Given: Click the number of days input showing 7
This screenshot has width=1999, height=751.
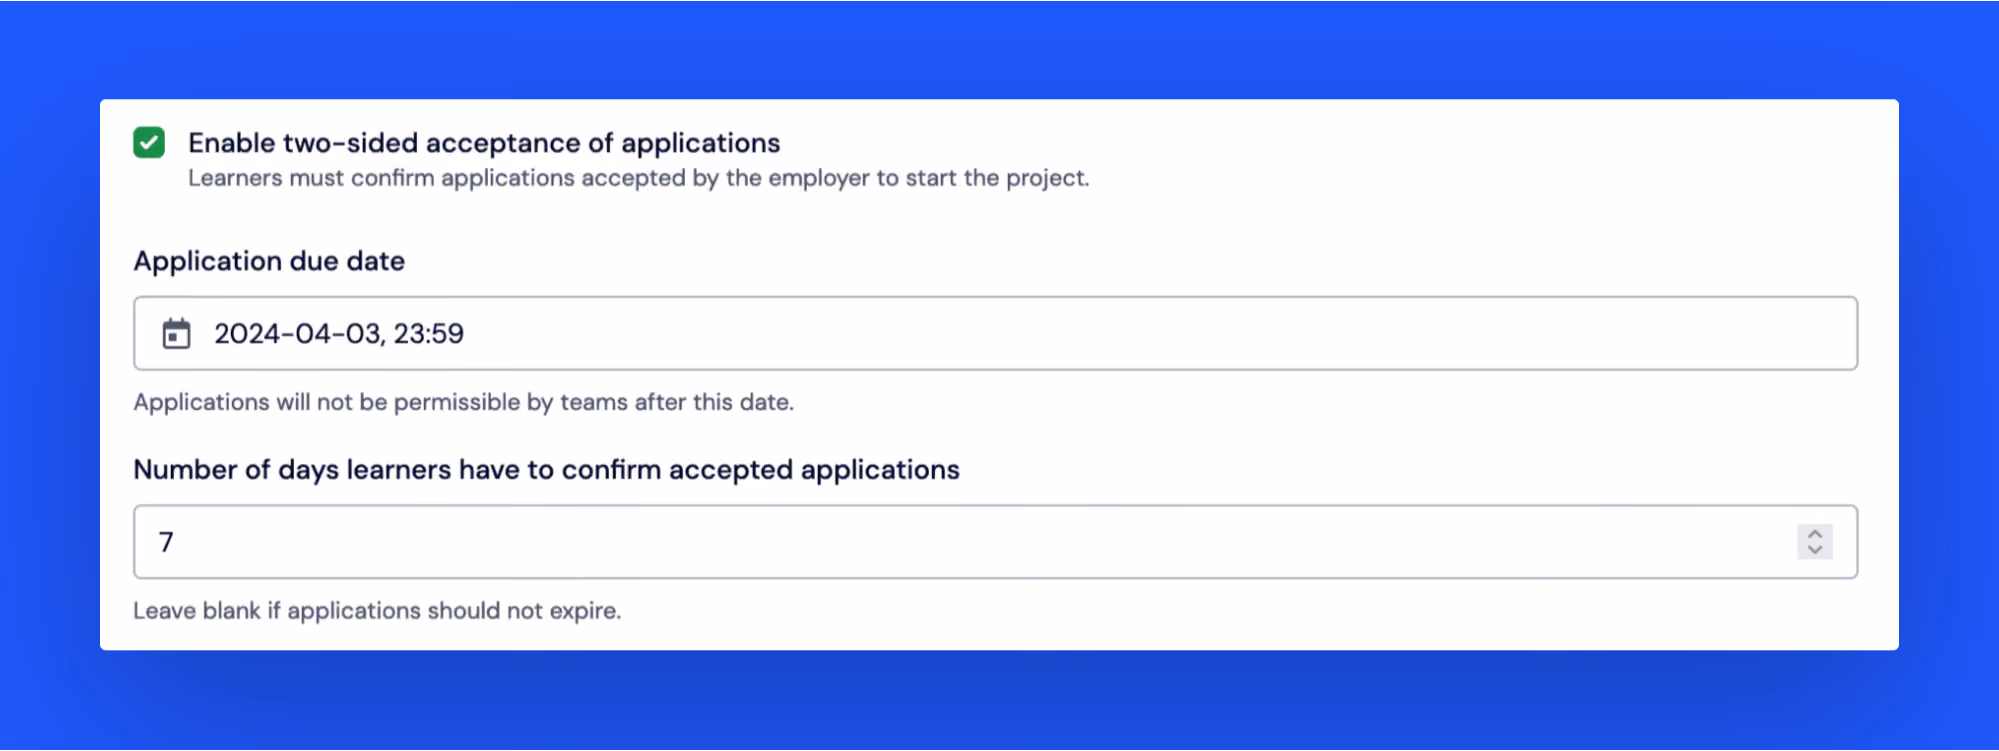Looking at the screenshot, I should click(x=996, y=542).
